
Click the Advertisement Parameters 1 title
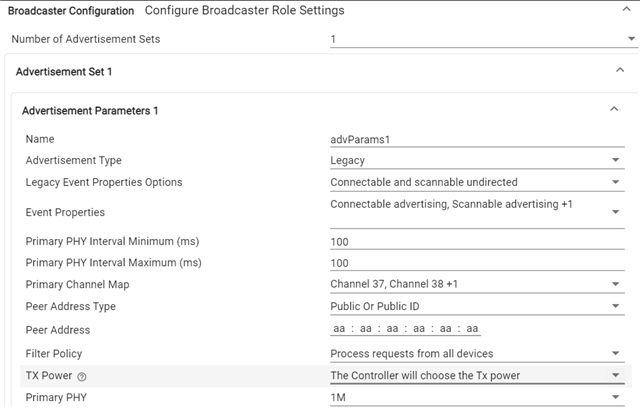(90, 111)
